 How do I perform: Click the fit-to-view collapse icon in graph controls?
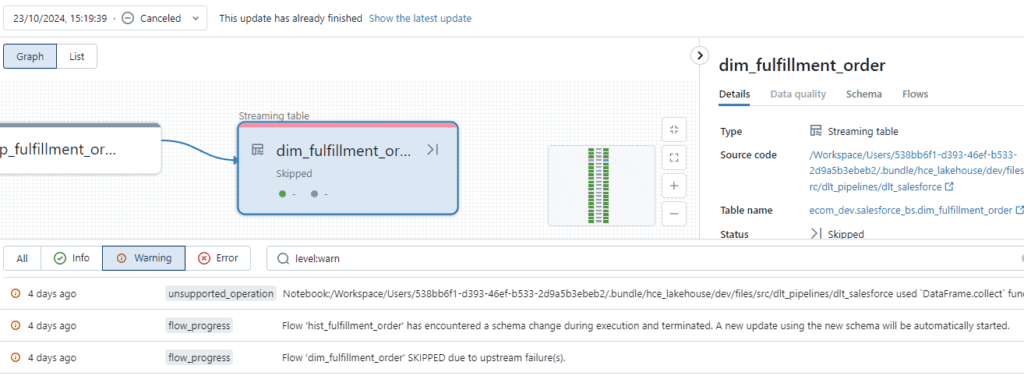pos(674,129)
